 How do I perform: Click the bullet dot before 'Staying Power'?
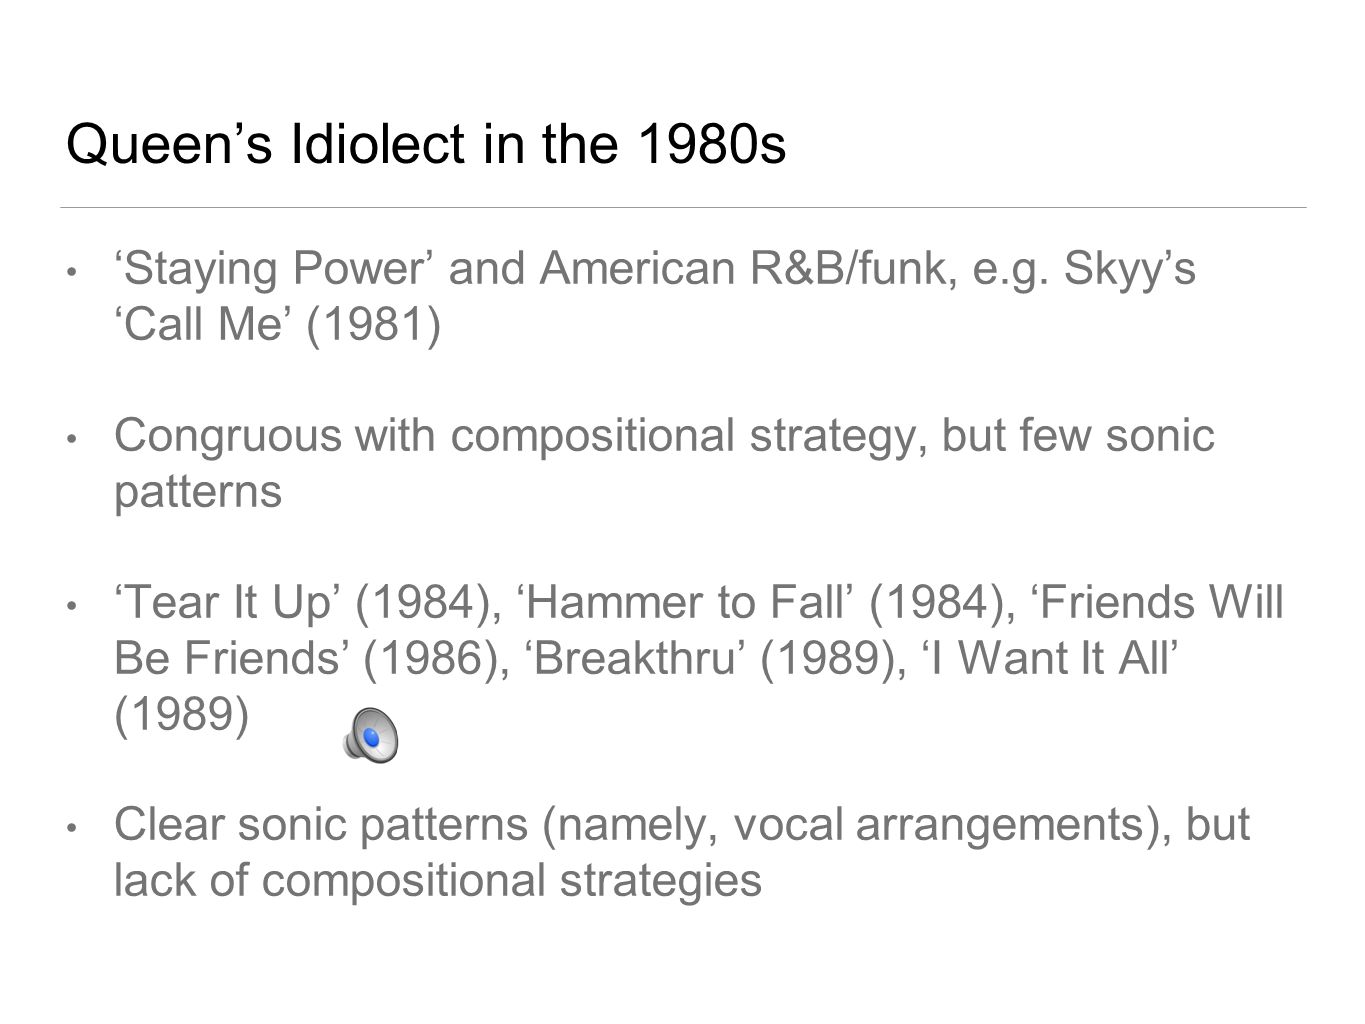[x=70, y=271]
